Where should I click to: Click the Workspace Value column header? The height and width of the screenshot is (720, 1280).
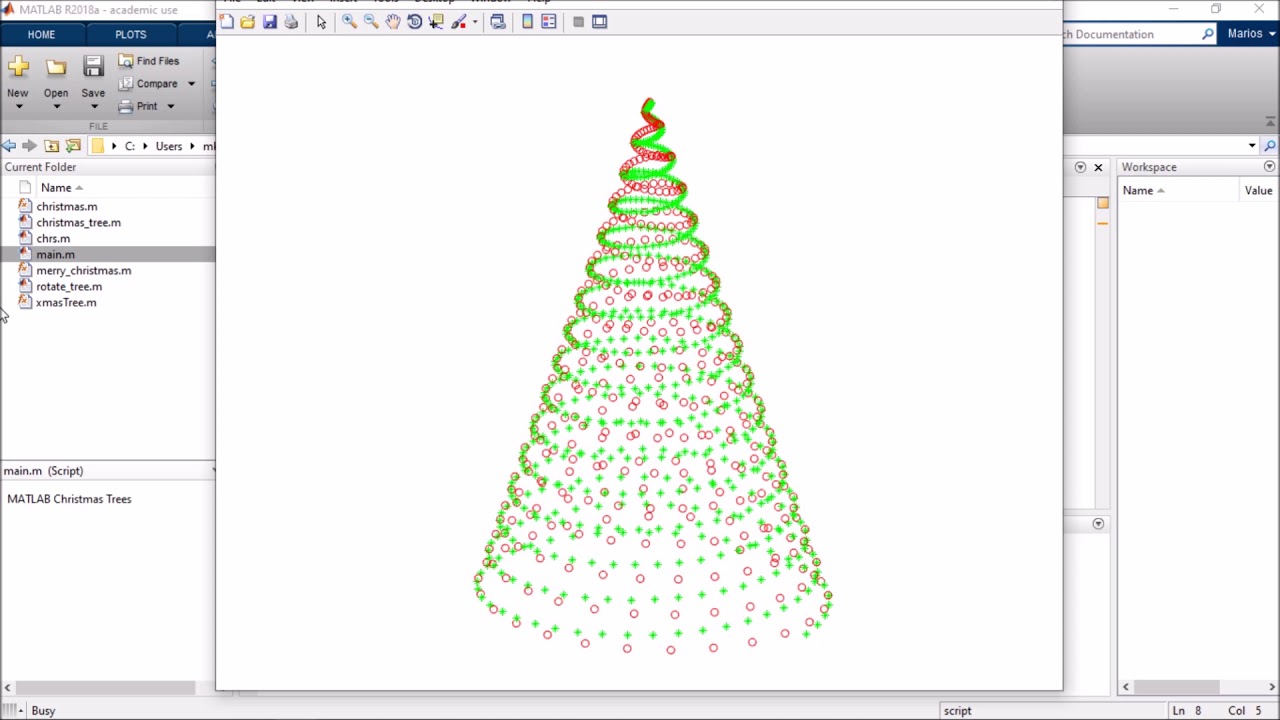(1259, 191)
